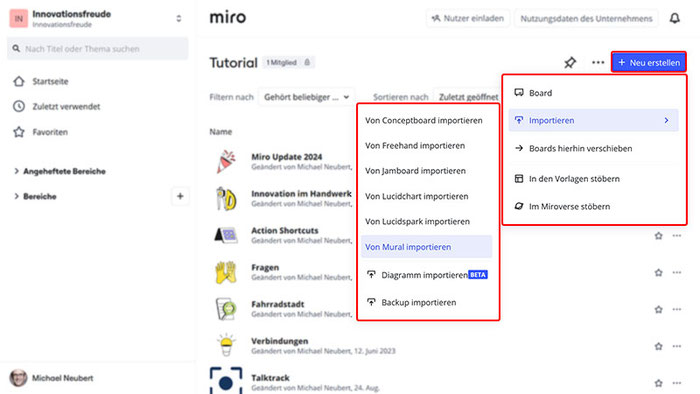This screenshot has width=700, height=394.
Task: Open the Gehört beliebiger filter dropdown
Action: coord(306,97)
